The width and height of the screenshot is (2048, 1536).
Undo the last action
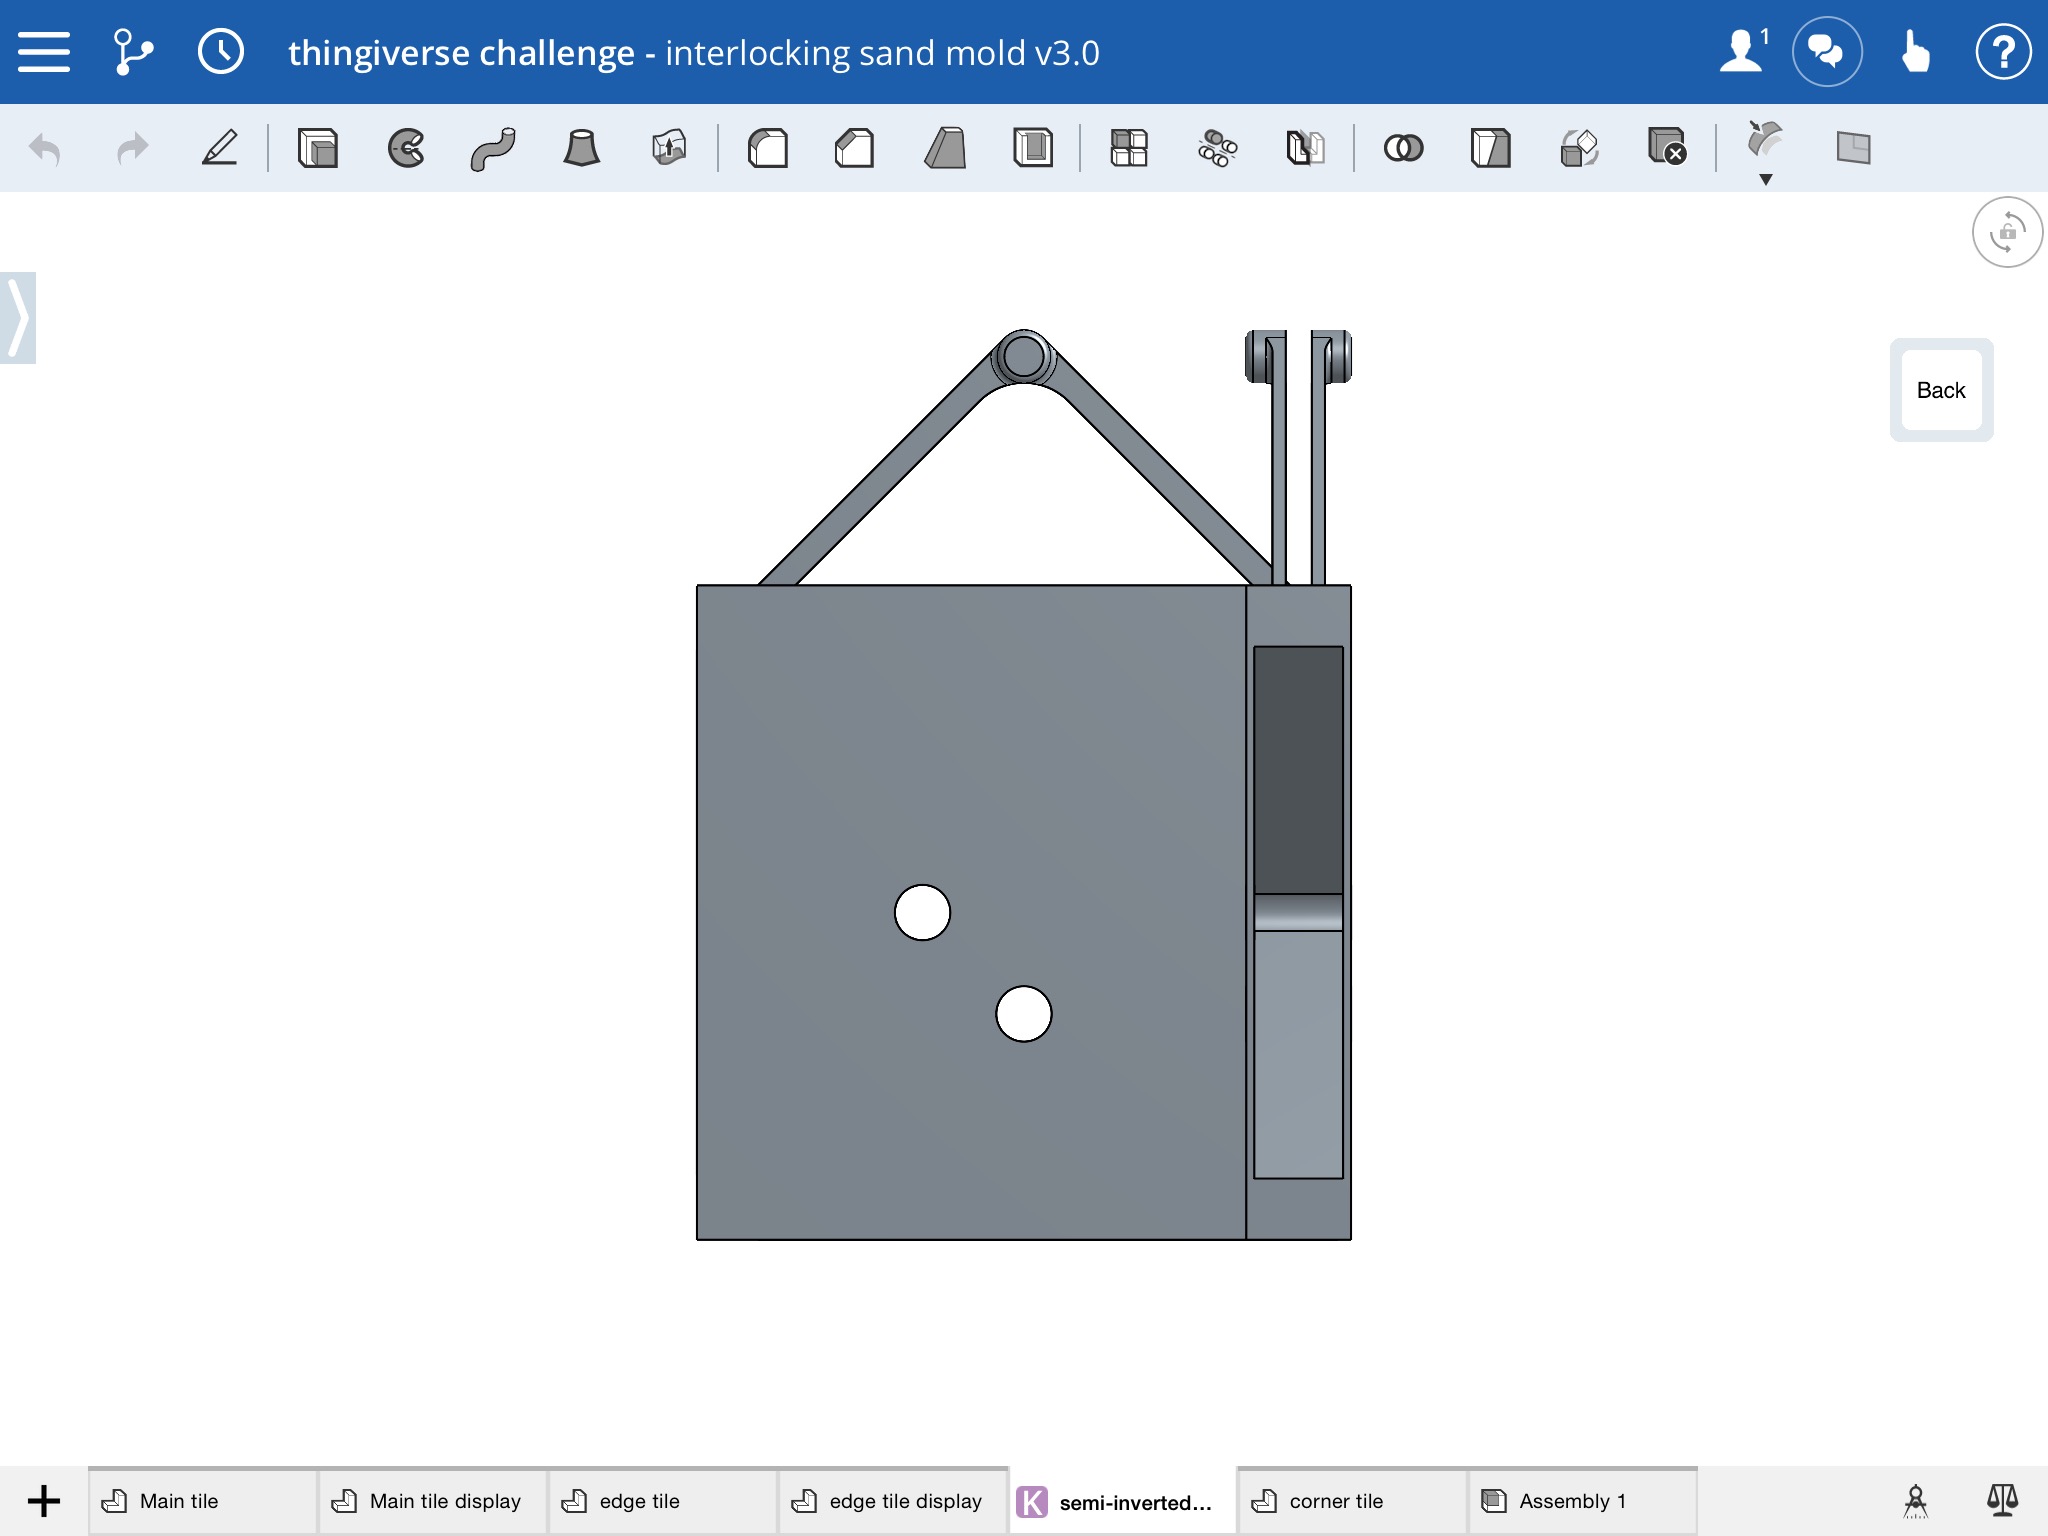point(45,149)
